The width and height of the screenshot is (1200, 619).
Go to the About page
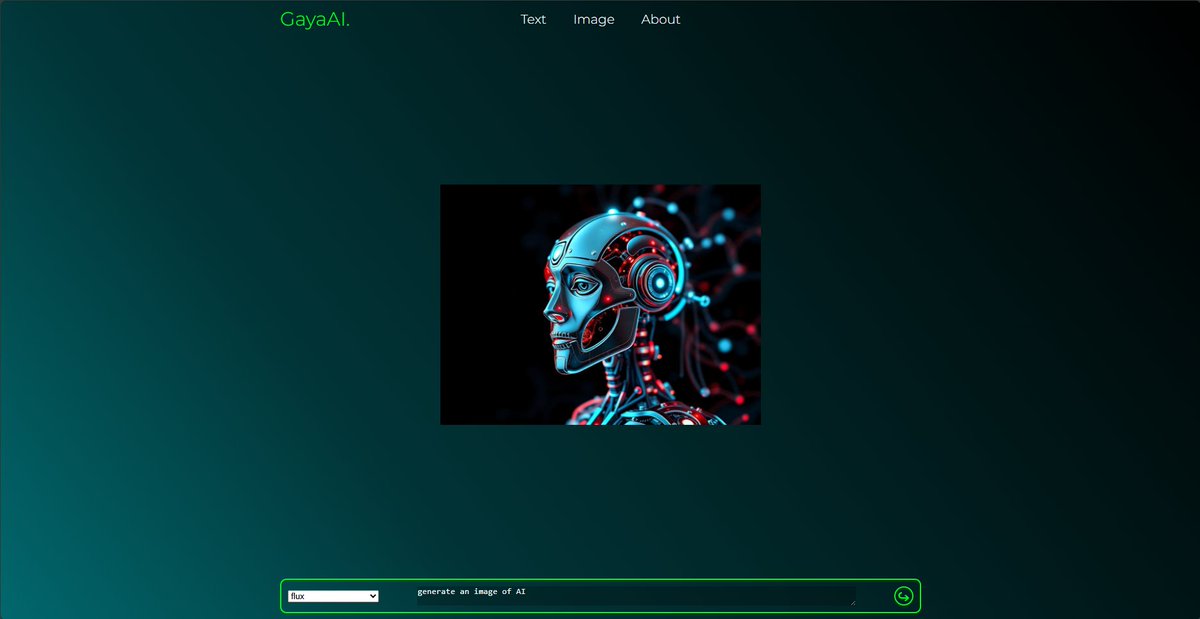coord(661,19)
